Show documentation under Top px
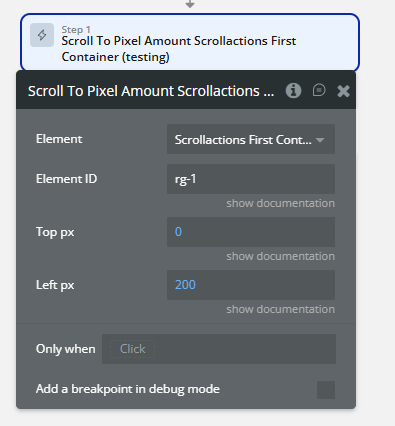395x426 pixels. click(x=280, y=256)
